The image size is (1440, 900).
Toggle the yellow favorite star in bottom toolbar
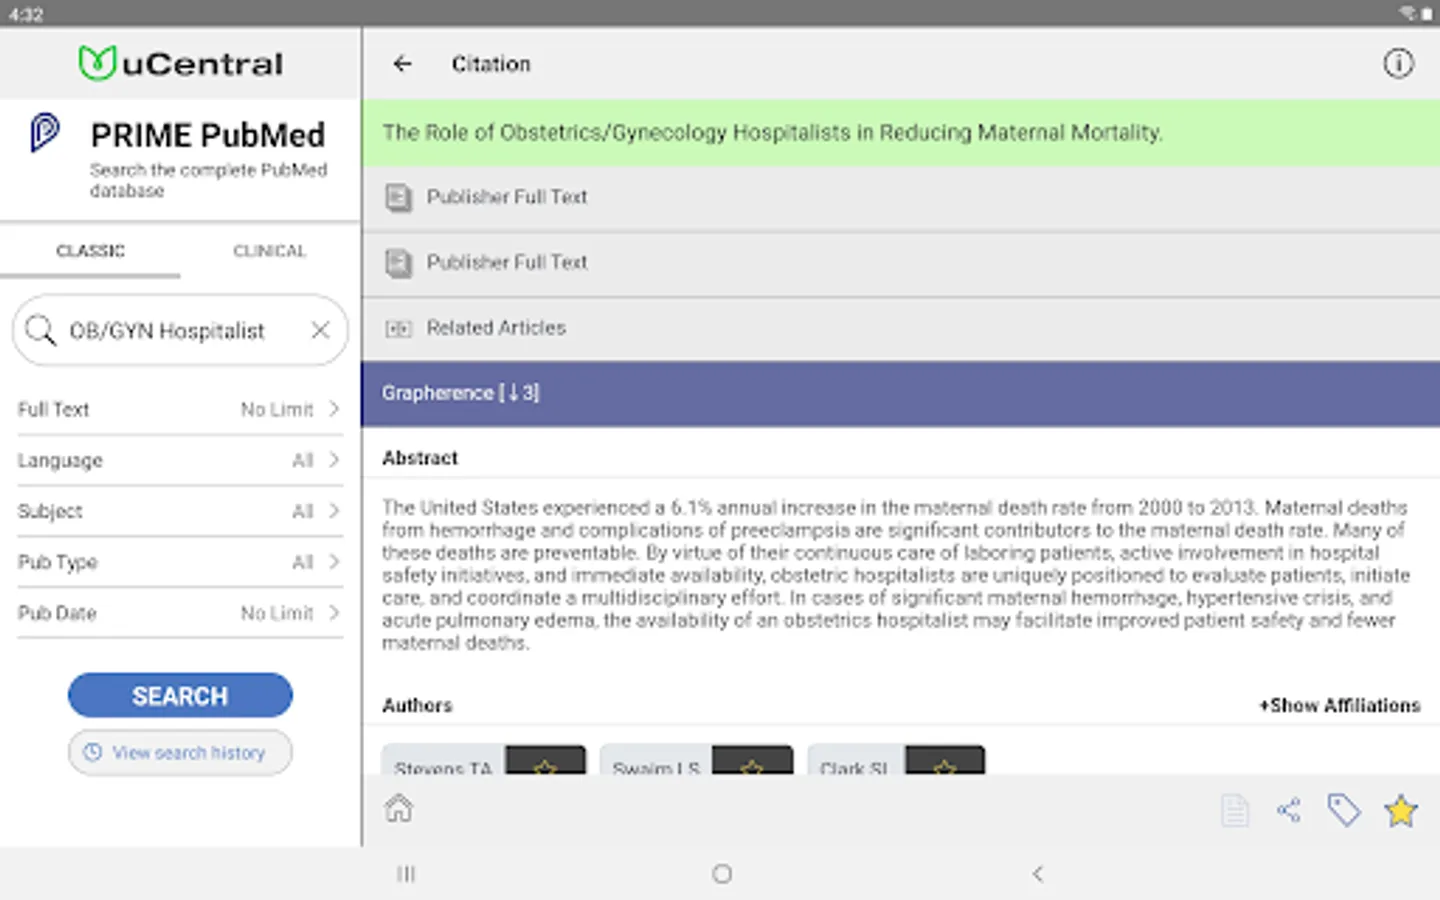pos(1400,810)
